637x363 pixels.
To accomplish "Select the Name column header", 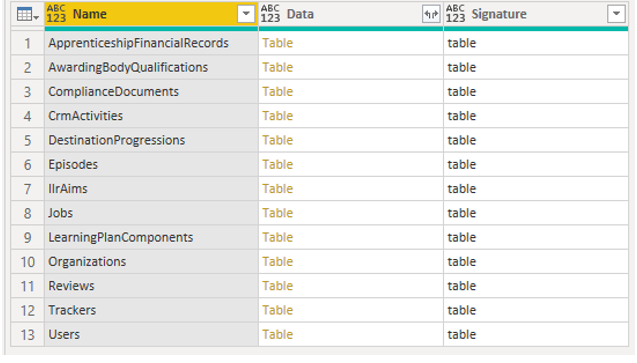I will point(151,14).
